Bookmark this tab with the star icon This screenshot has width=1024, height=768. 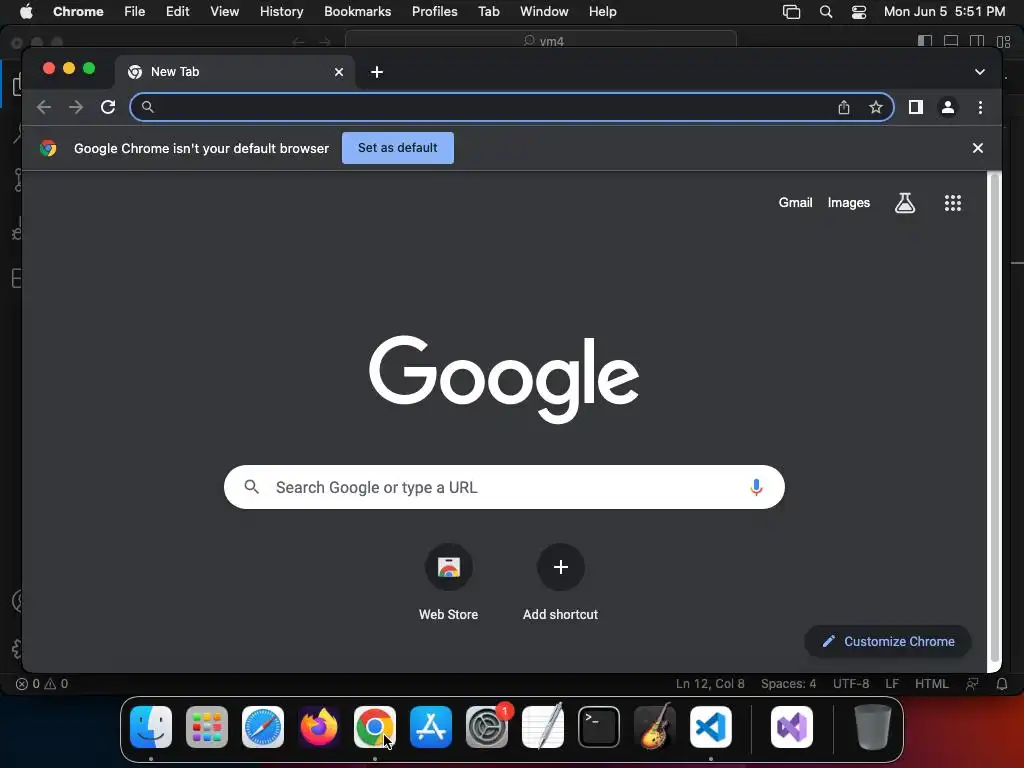tap(876, 107)
